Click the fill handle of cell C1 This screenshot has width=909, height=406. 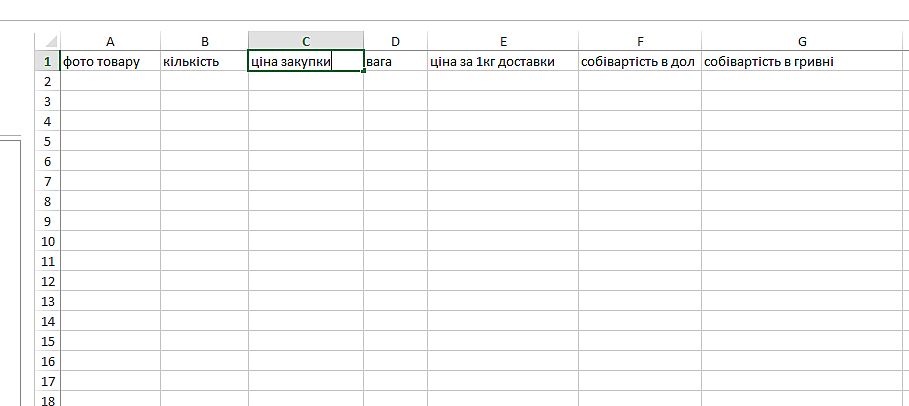(x=363, y=71)
